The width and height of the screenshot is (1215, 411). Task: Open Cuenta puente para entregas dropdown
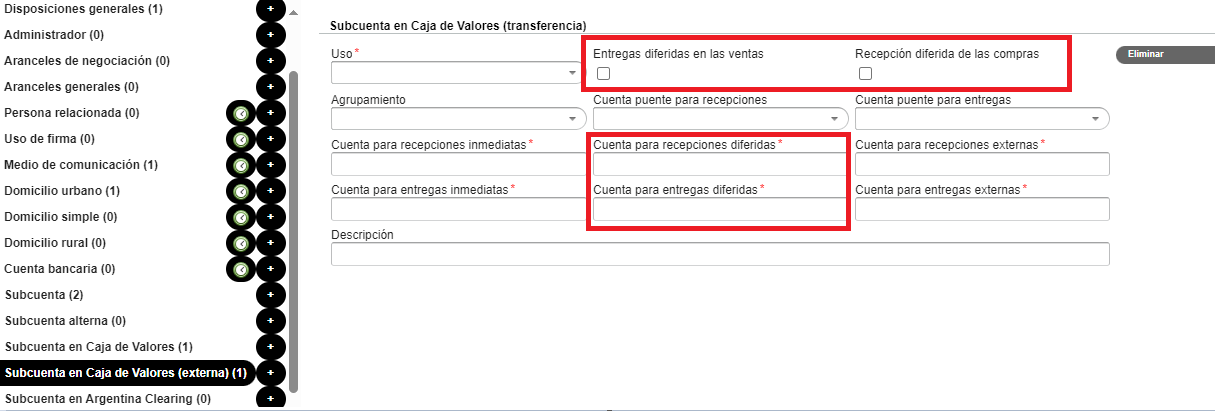pyautogui.click(x=981, y=118)
